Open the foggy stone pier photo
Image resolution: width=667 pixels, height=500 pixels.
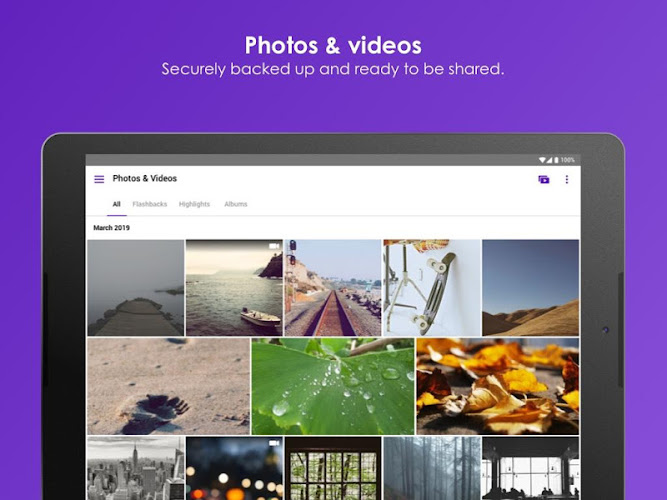[136, 288]
